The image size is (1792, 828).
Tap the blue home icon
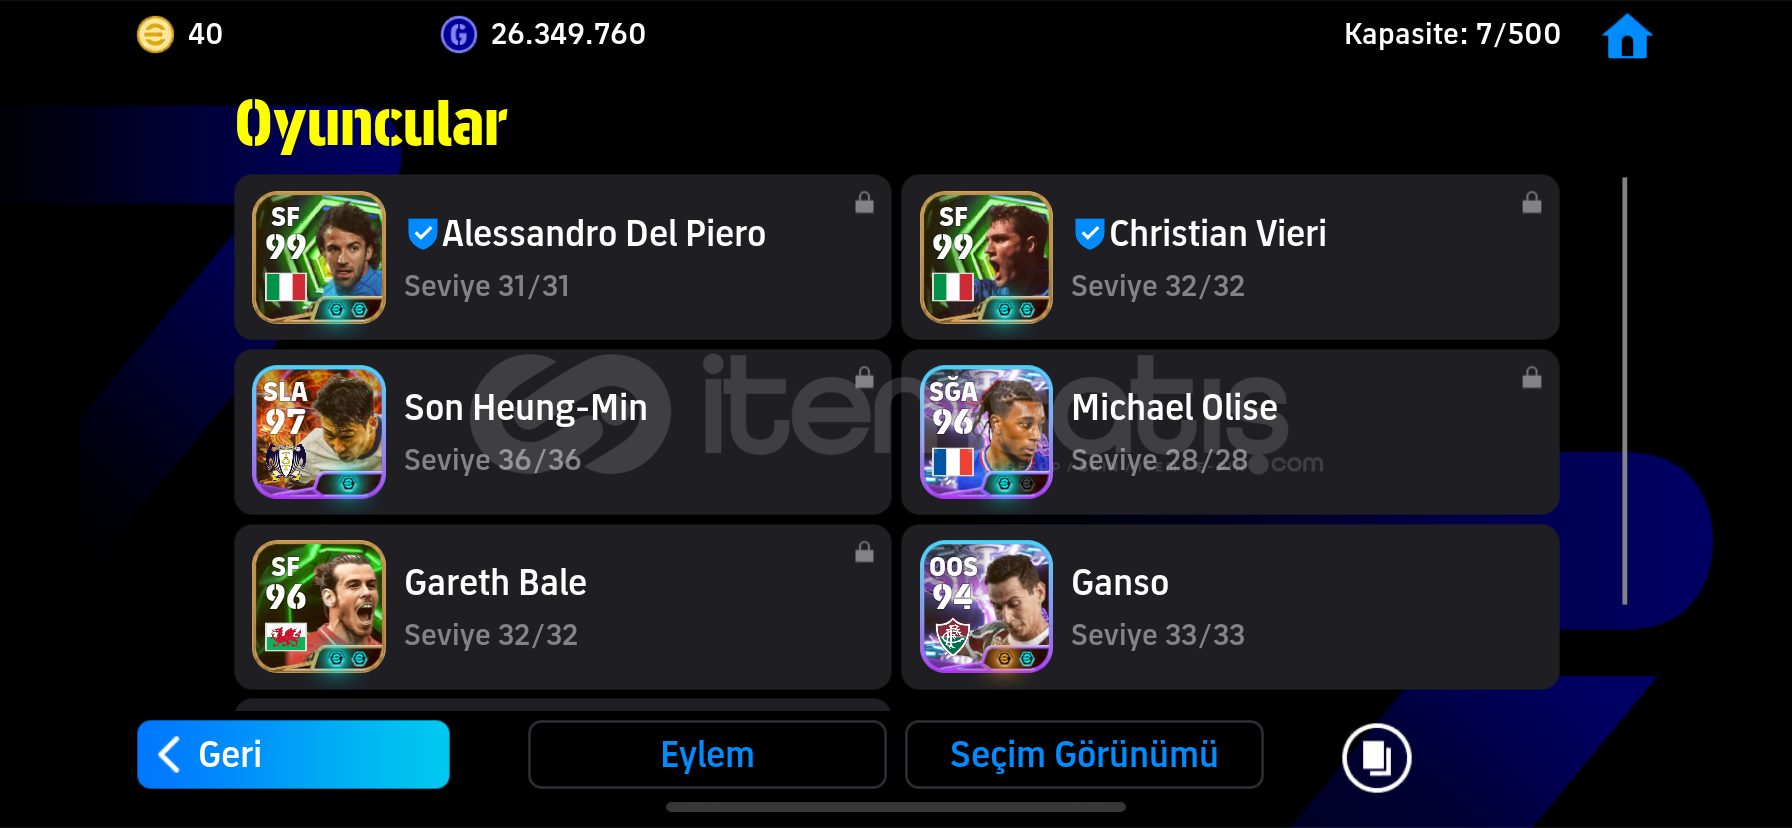pyautogui.click(x=1627, y=36)
